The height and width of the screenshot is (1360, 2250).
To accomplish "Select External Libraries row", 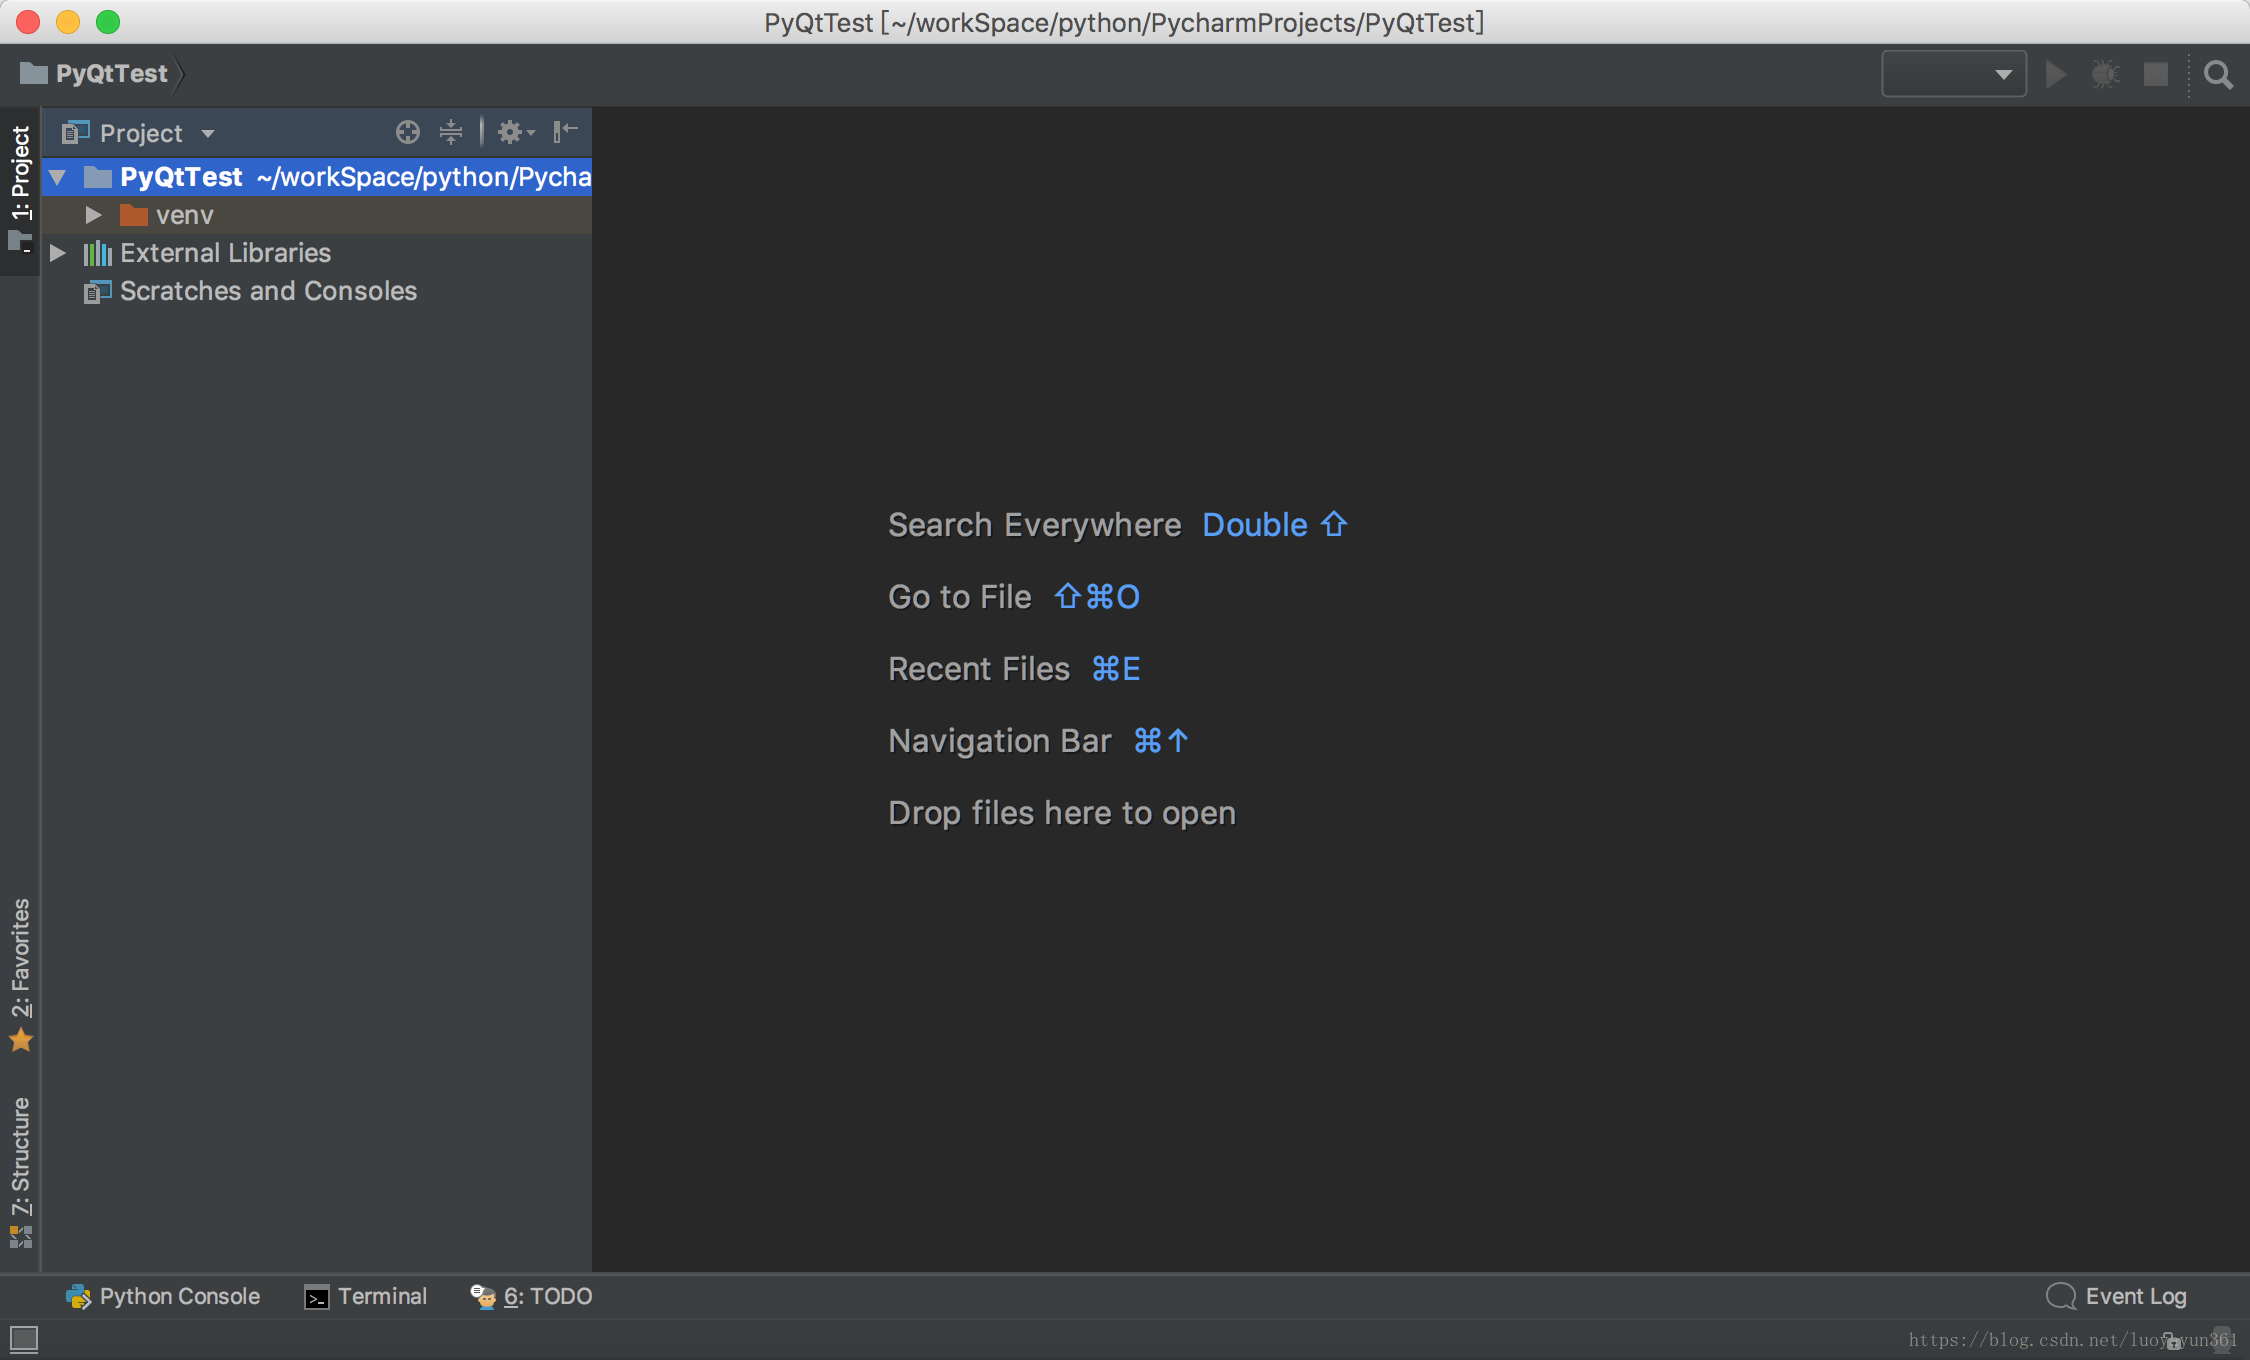I will (x=317, y=253).
